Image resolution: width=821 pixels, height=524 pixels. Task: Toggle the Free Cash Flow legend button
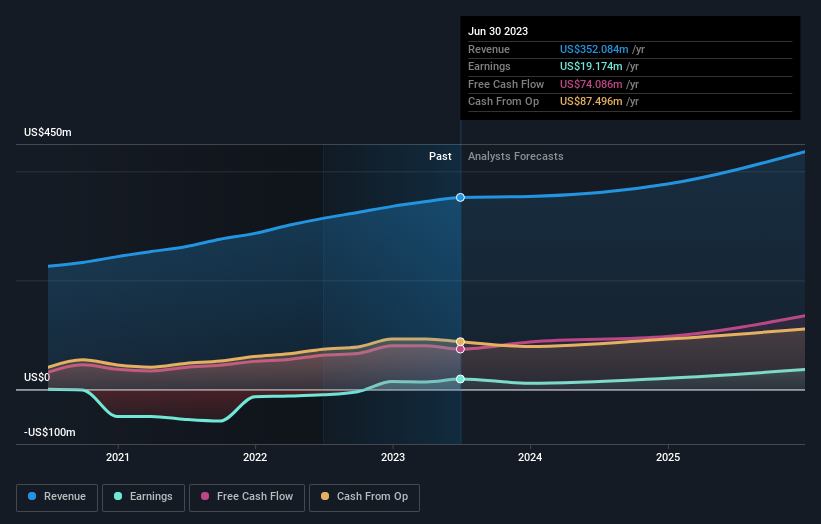coord(247,497)
